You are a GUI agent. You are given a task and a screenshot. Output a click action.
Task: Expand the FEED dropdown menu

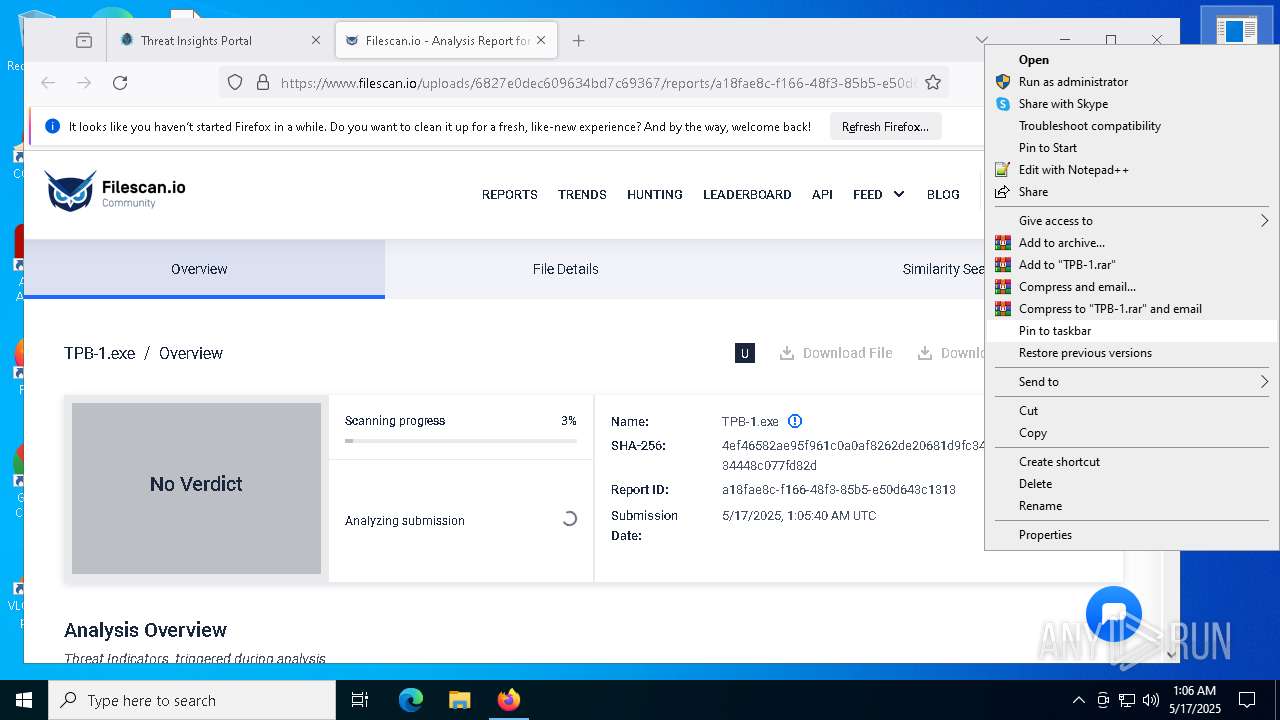(x=879, y=194)
